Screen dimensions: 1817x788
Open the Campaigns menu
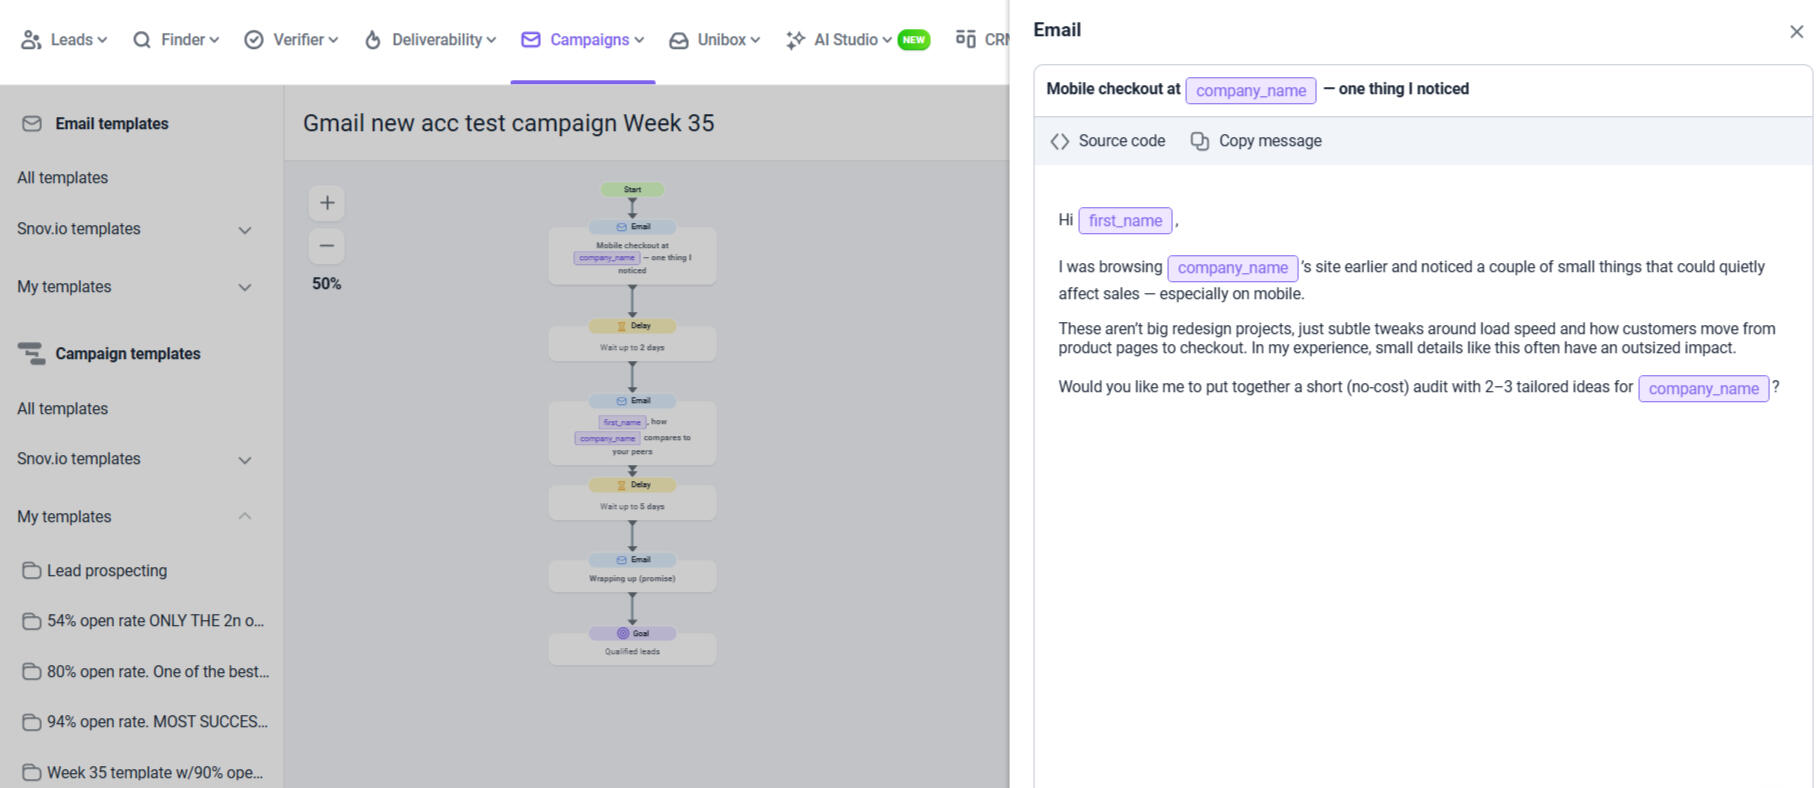583,40
